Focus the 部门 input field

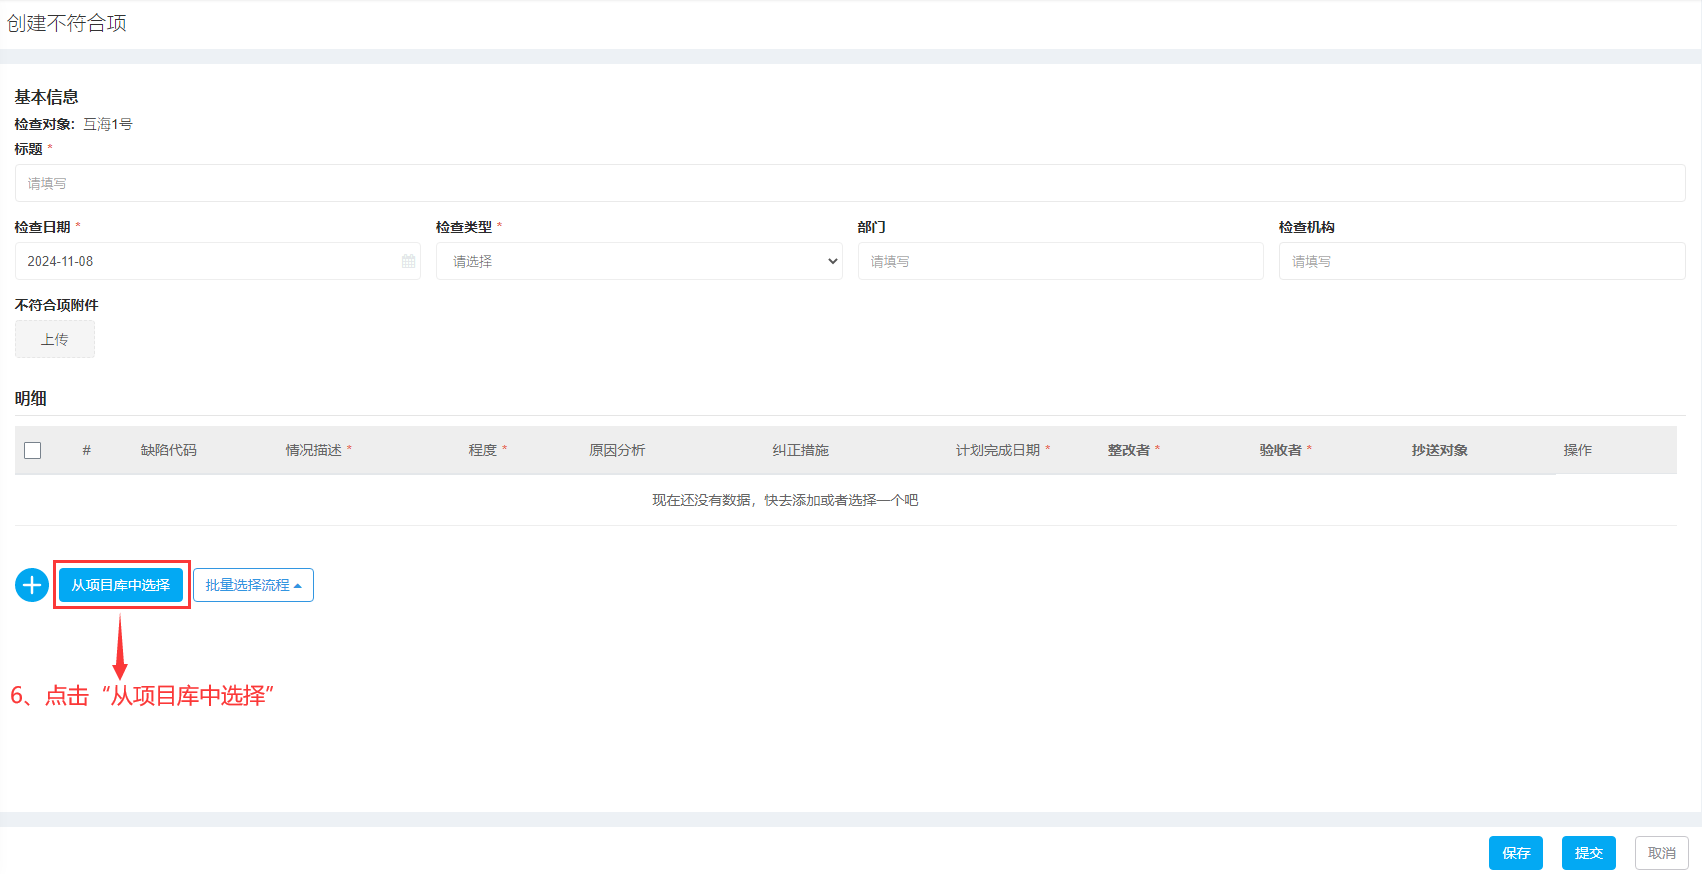1061,261
